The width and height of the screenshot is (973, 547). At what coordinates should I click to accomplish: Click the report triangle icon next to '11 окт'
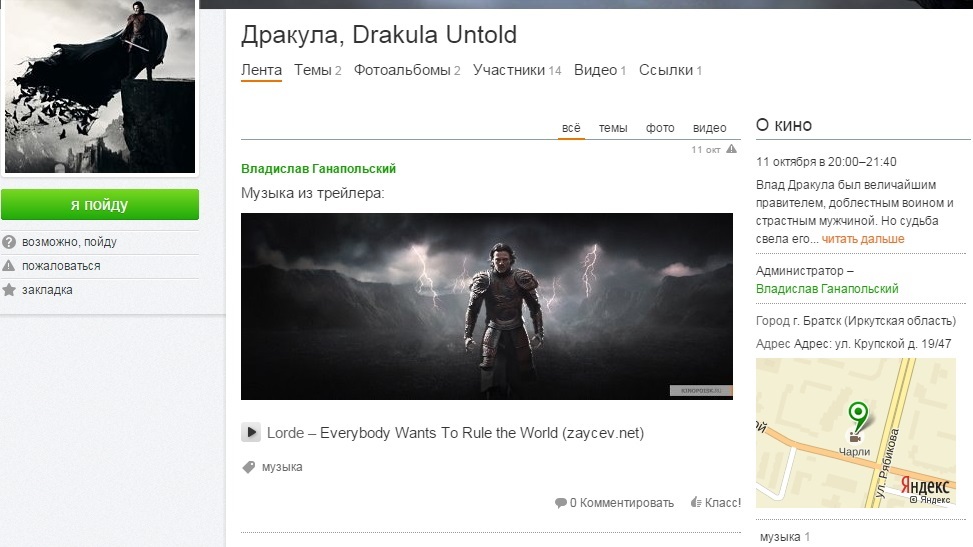[x=732, y=149]
